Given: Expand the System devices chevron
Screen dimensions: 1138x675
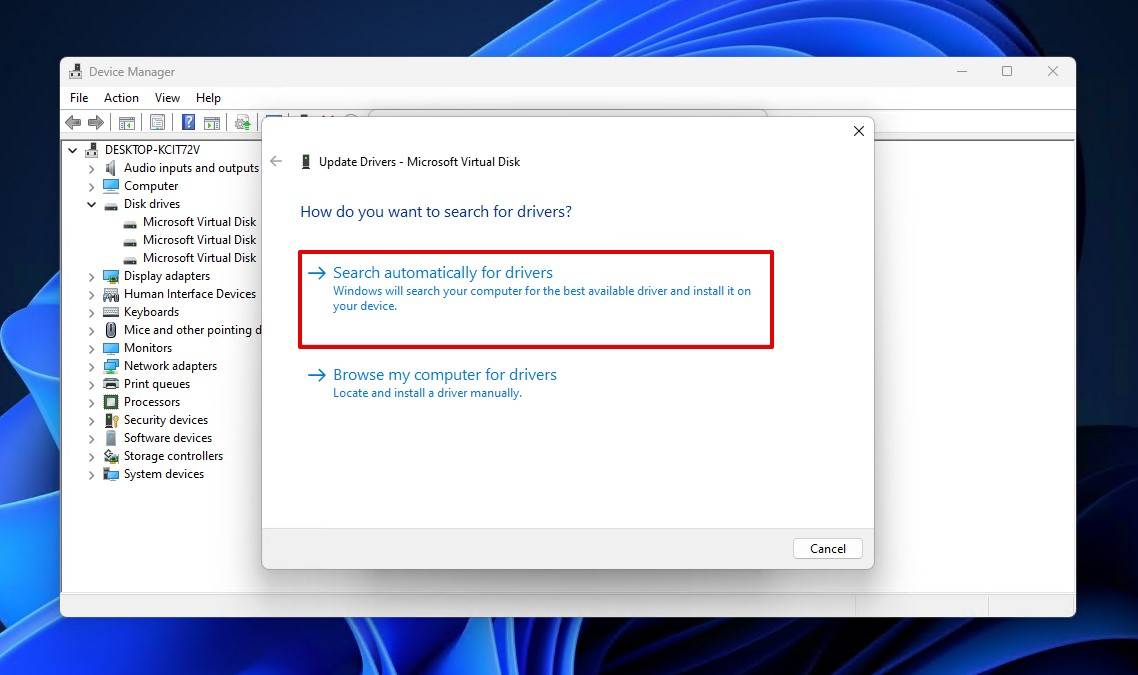Looking at the screenshot, I should (91, 475).
